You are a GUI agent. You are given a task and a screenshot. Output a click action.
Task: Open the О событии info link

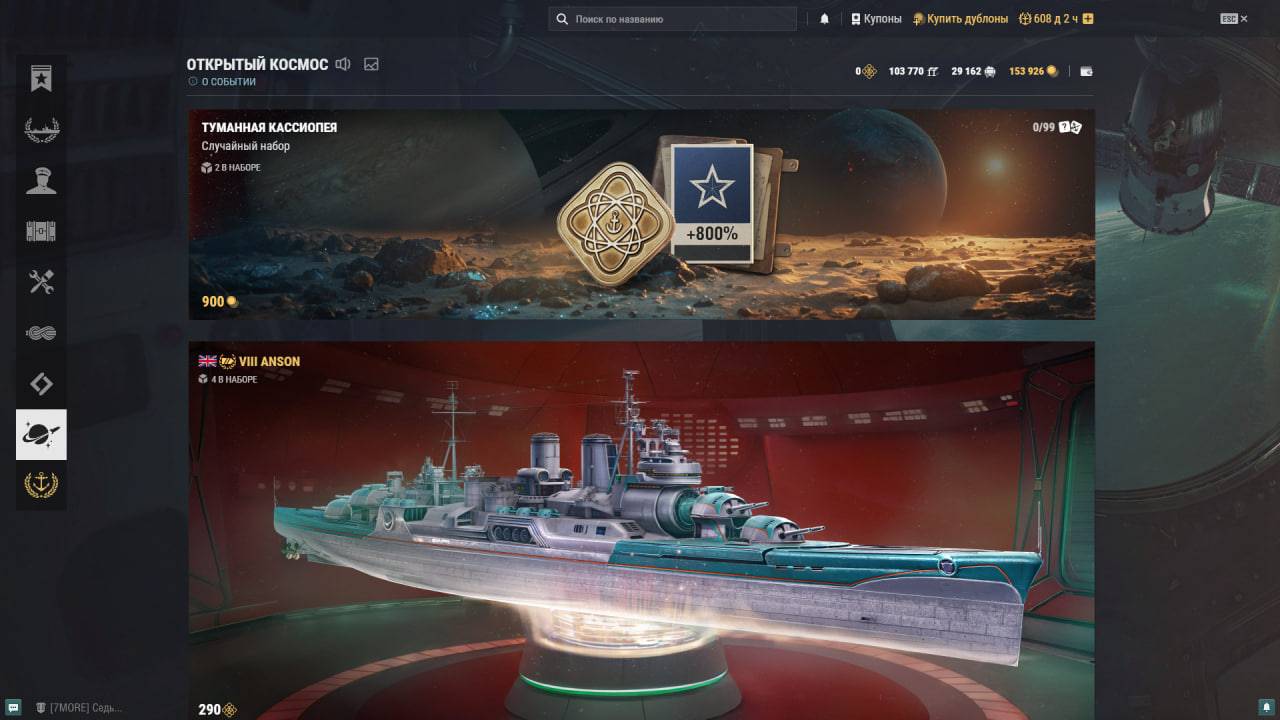point(222,82)
